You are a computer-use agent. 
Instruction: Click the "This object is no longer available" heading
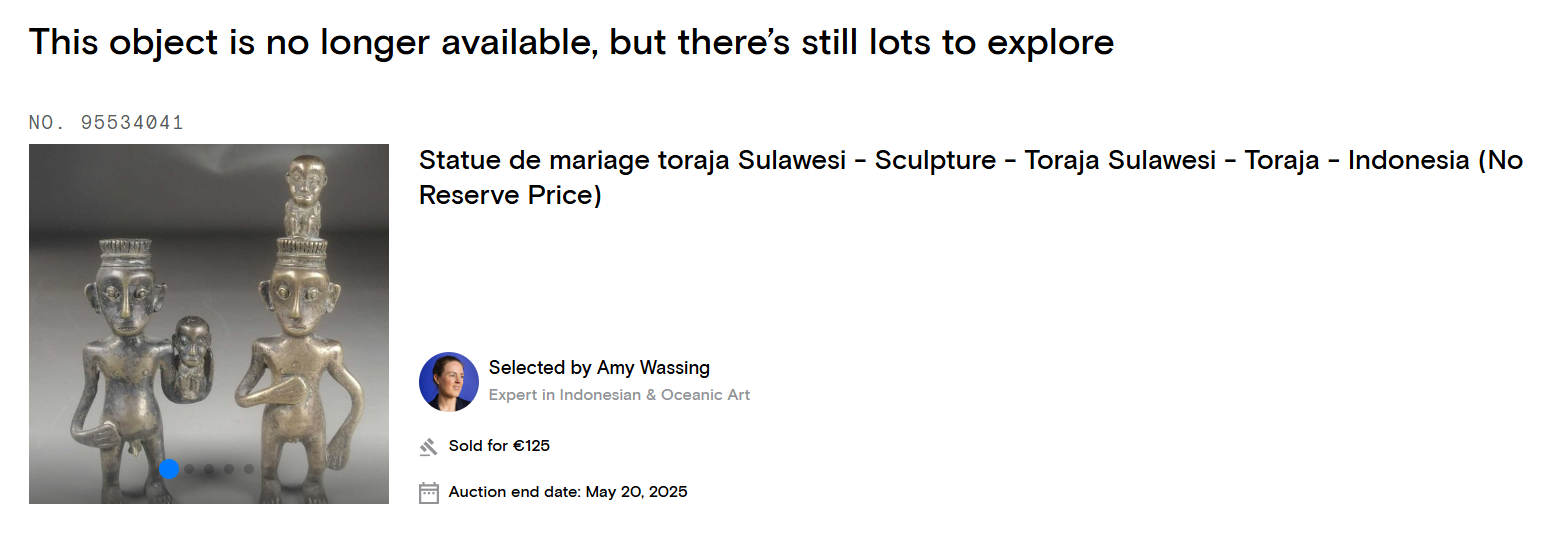point(571,42)
